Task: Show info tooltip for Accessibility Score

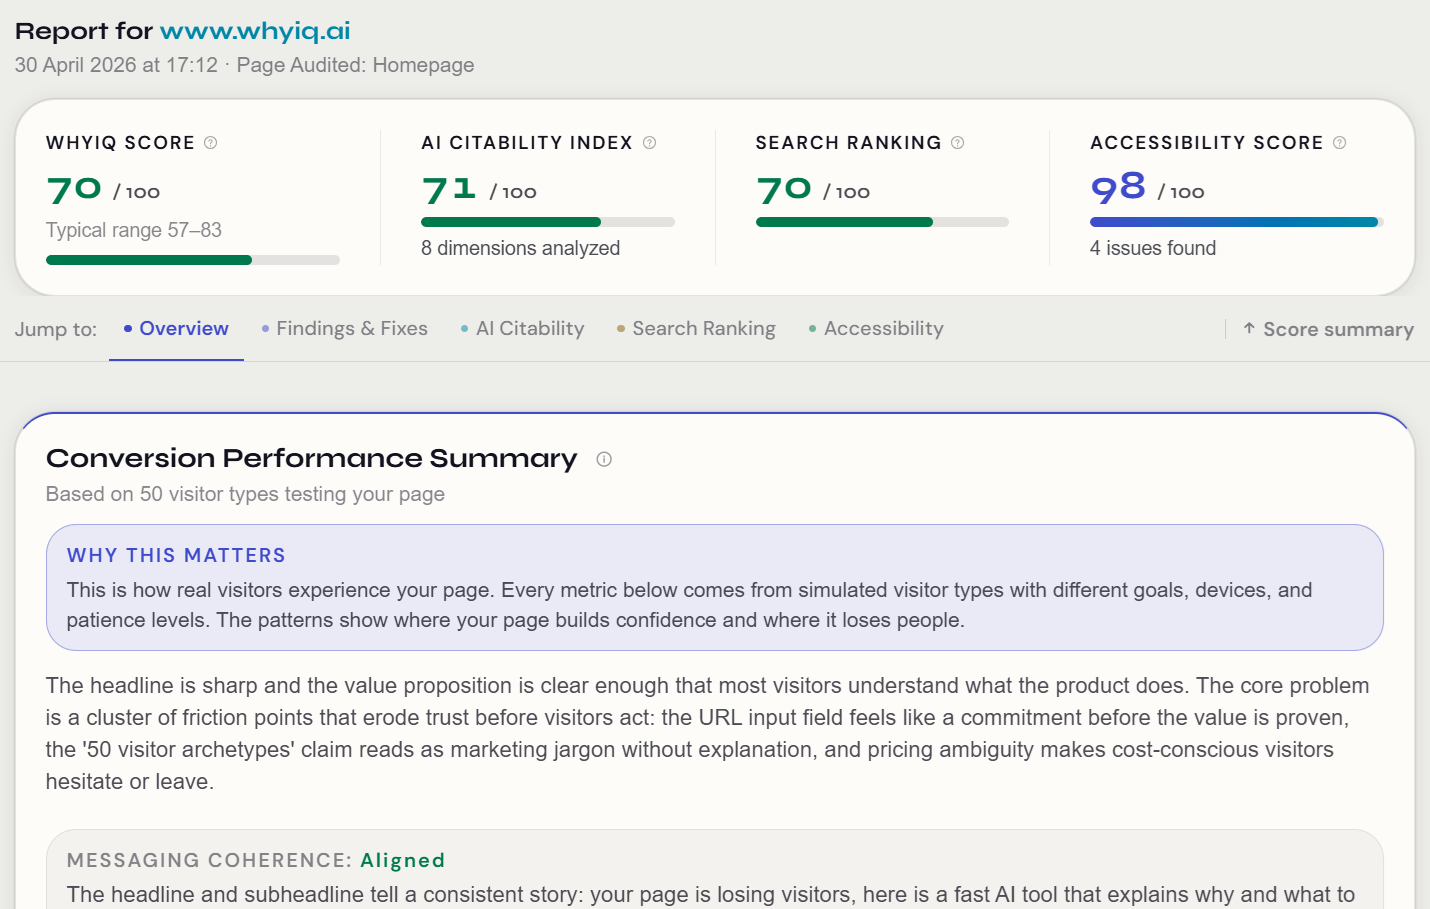Action: 1339,143
